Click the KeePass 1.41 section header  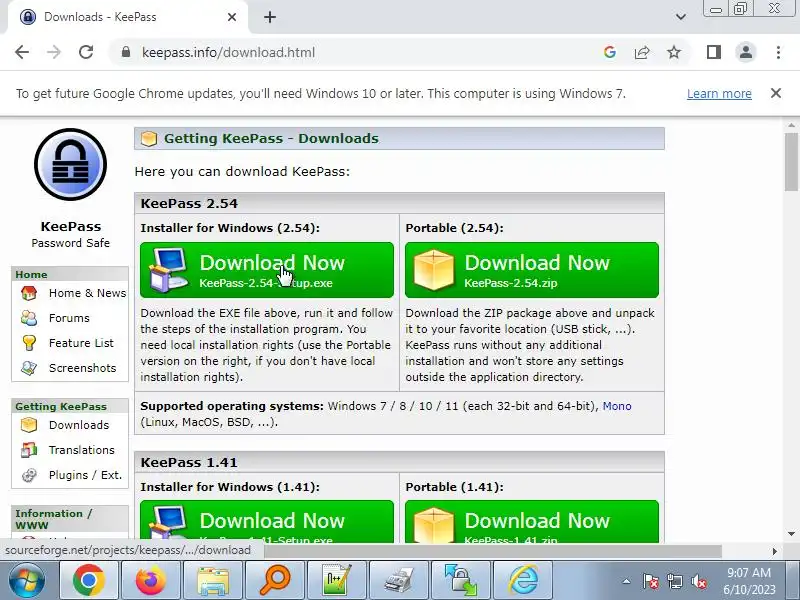399,462
